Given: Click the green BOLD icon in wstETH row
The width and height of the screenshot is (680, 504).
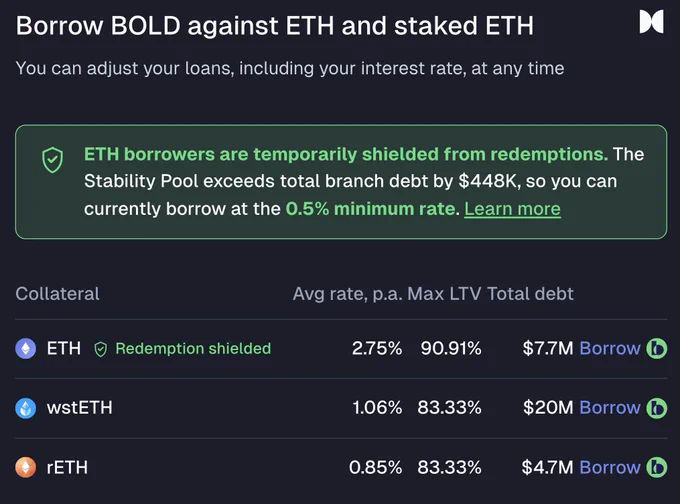Looking at the screenshot, I should click(x=657, y=408).
